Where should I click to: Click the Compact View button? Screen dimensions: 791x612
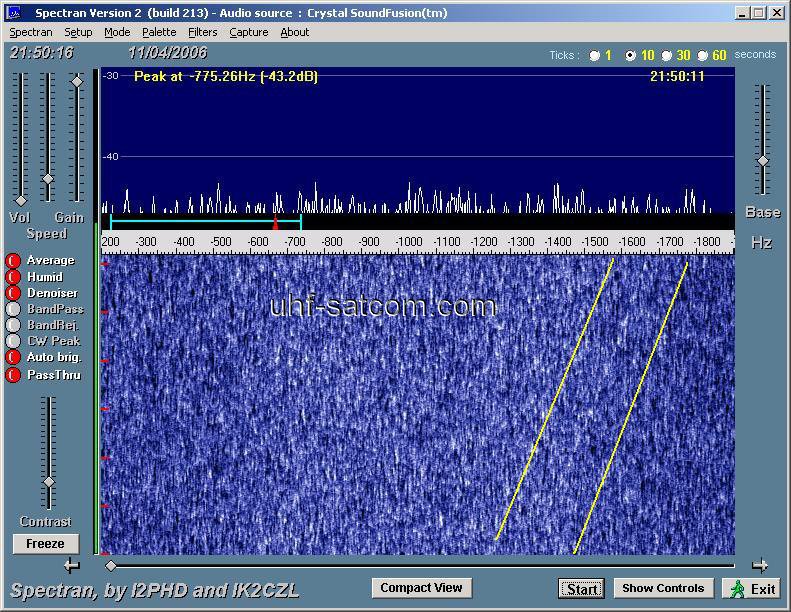tap(421, 588)
